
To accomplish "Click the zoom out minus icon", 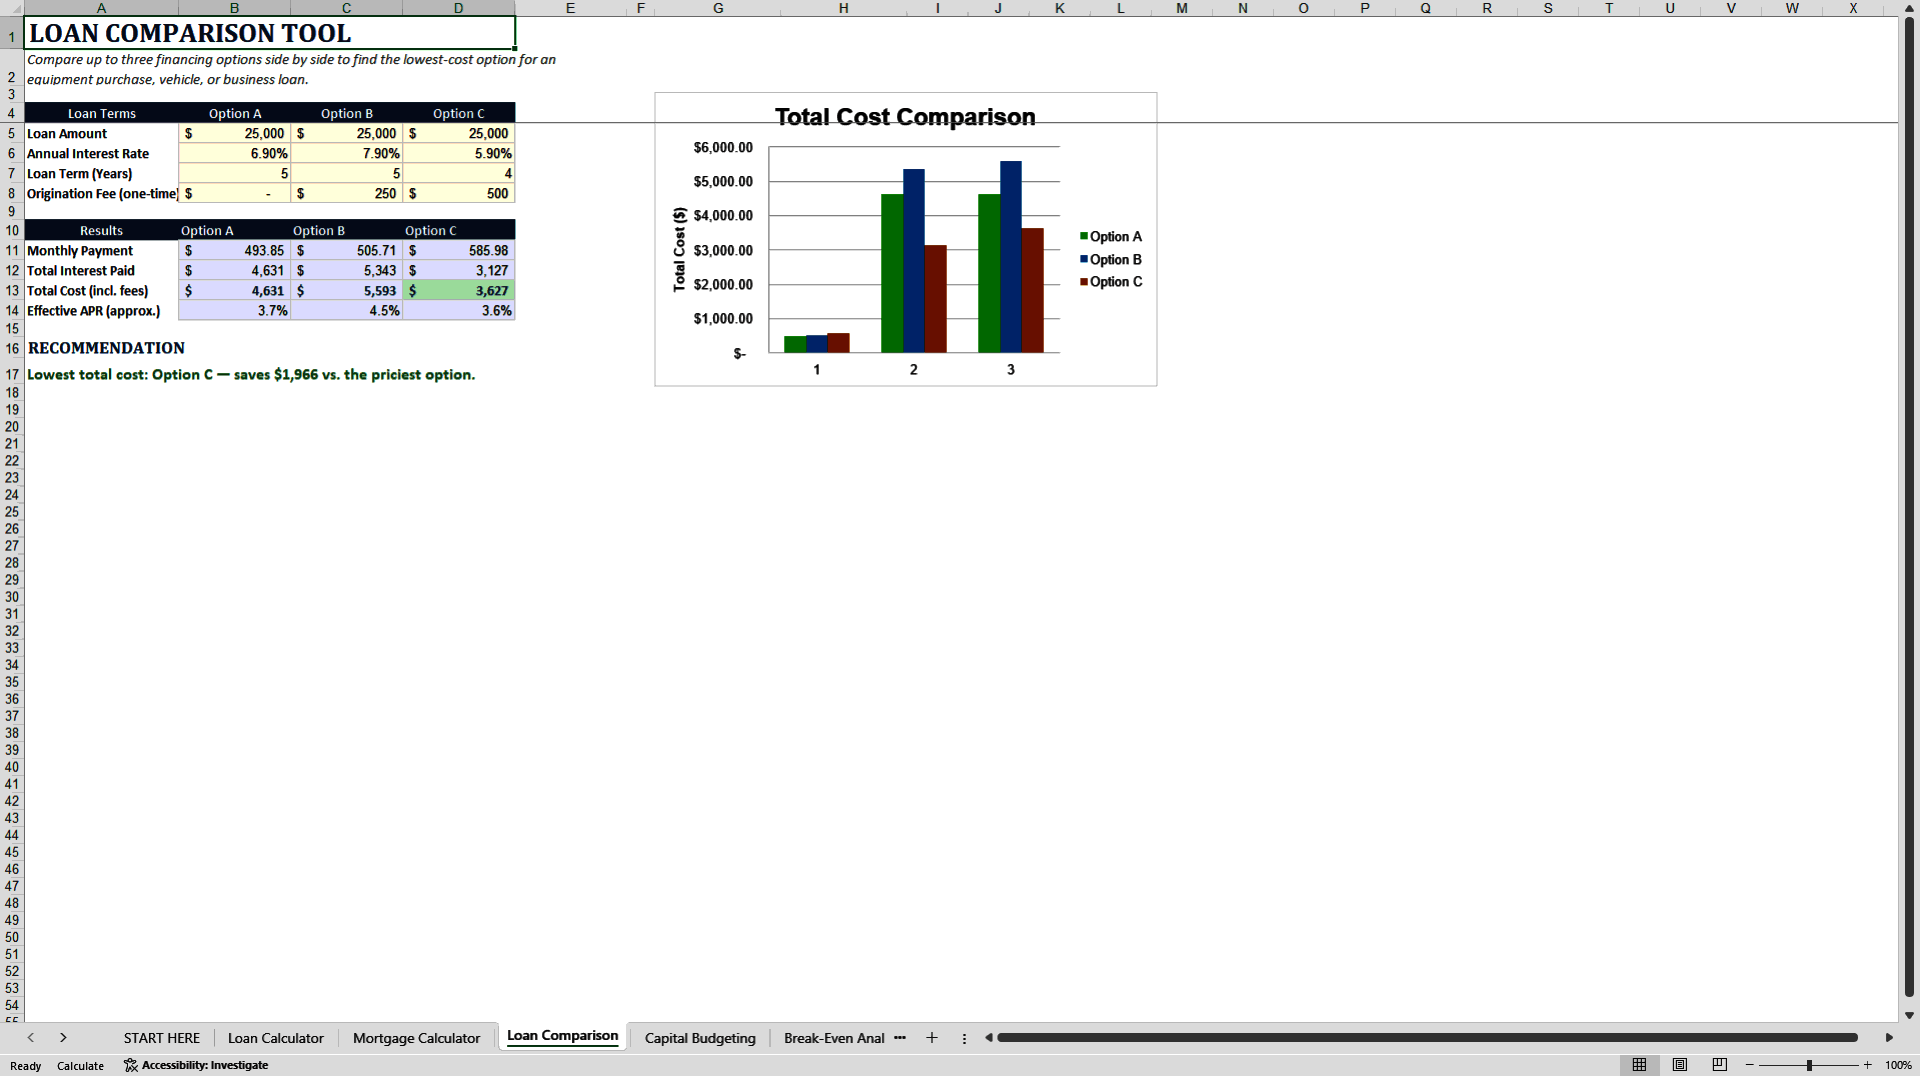I will (x=1750, y=1065).
